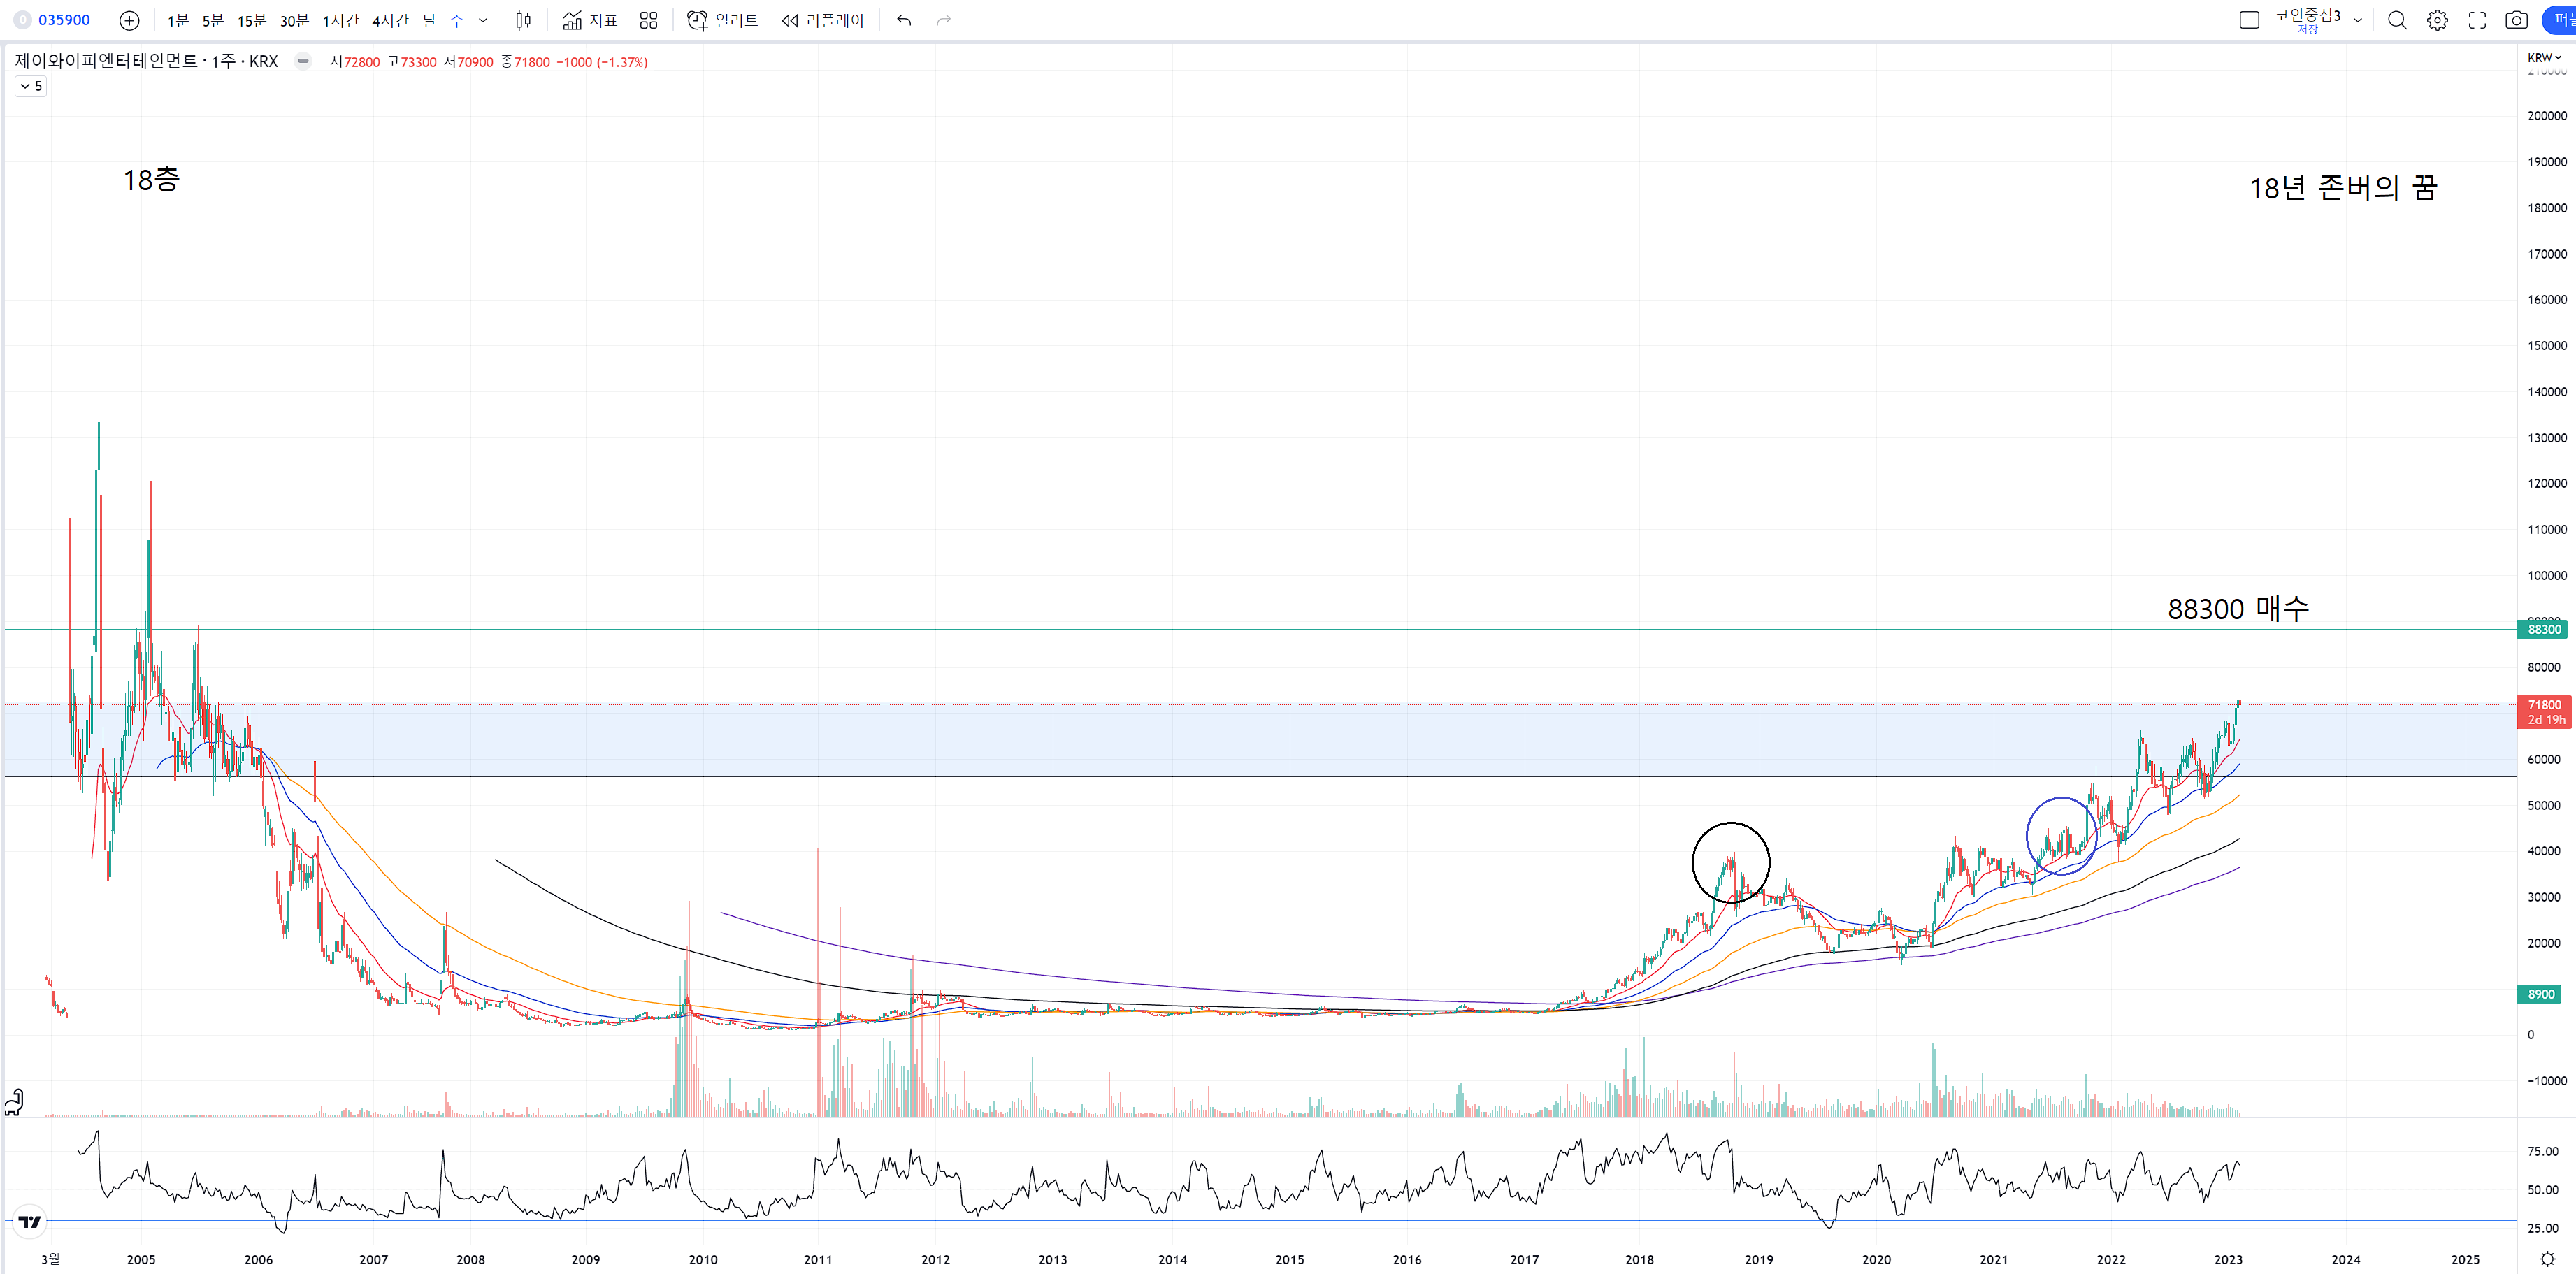Open the indicator templates grid icon

[x=648, y=20]
